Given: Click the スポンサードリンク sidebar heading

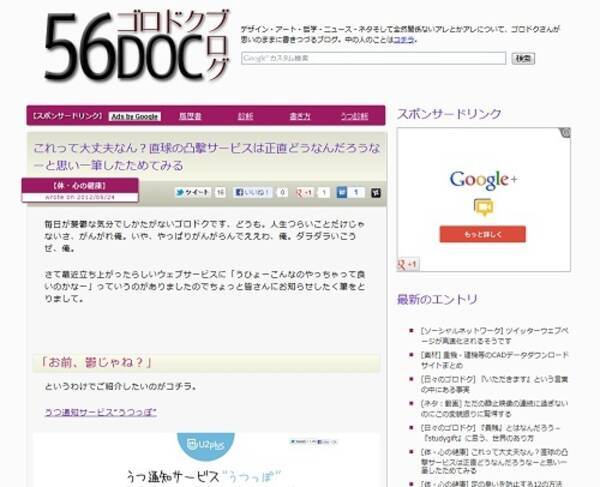Looking at the screenshot, I should (x=449, y=114).
